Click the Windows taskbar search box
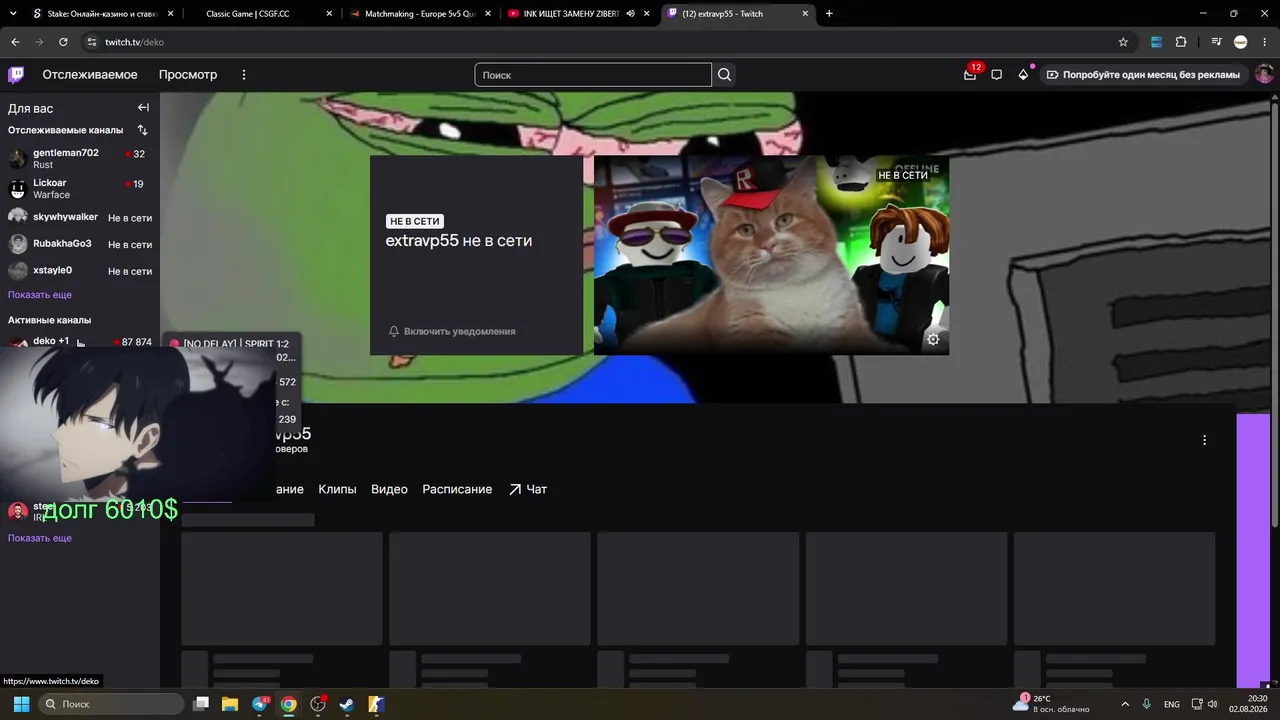The height and width of the screenshot is (720, 1280). click(111, 704)
